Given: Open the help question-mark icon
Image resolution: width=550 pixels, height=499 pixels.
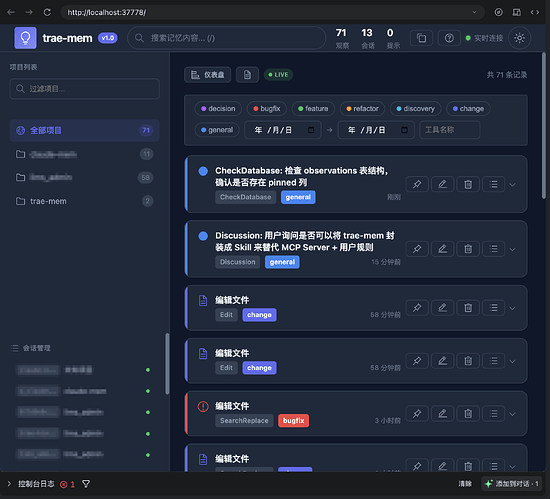Looking at the screenshot, I should tap(449, 38).
